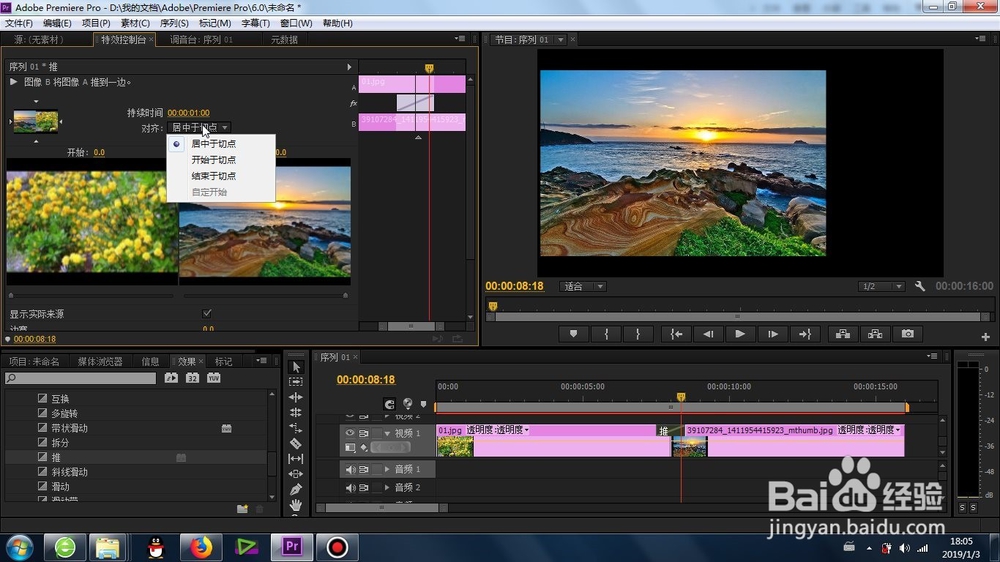
Task: Toggle the track lock box on 音频 1
Action: pyautogui.click(x=376, y=470)
